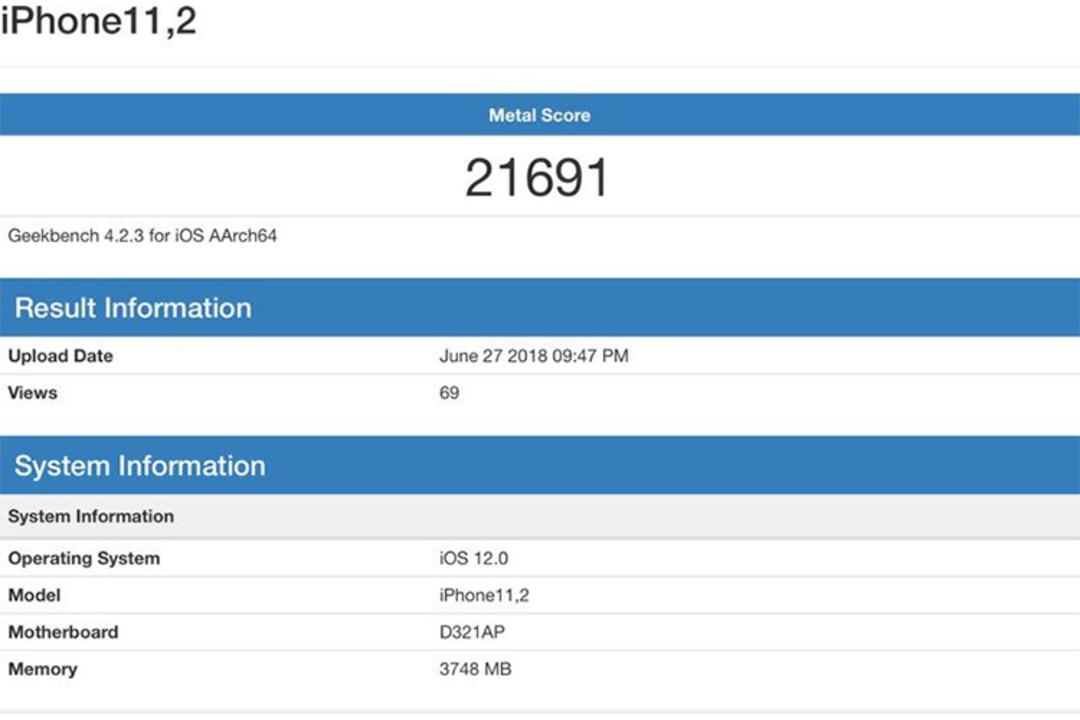Click the D321AP motherboard value

[472, 632]
